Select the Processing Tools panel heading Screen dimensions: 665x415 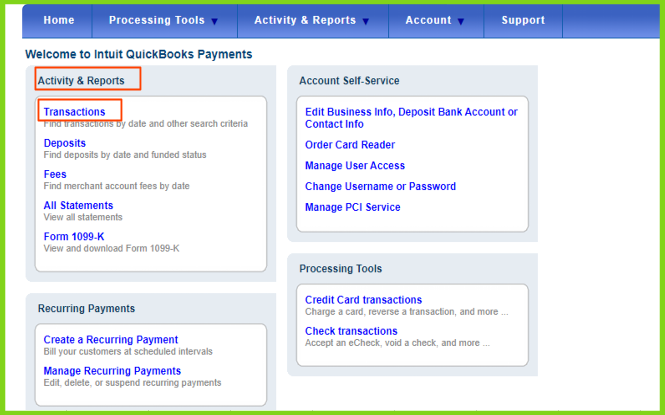coord(341,269)
